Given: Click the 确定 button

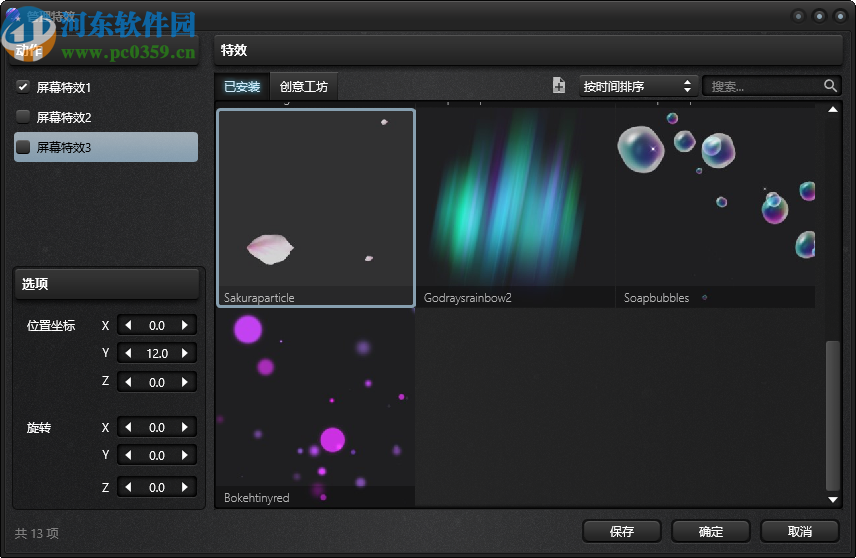Looking at the screenshot, I should coord(710,531).
